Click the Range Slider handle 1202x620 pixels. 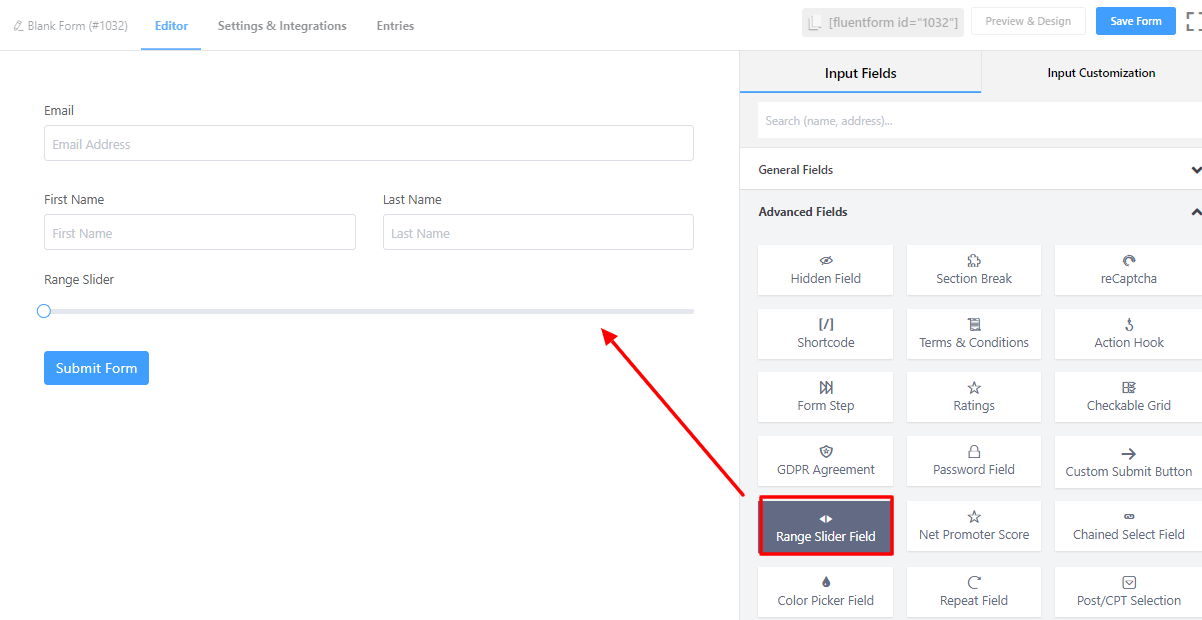click(x=44, y=311)
